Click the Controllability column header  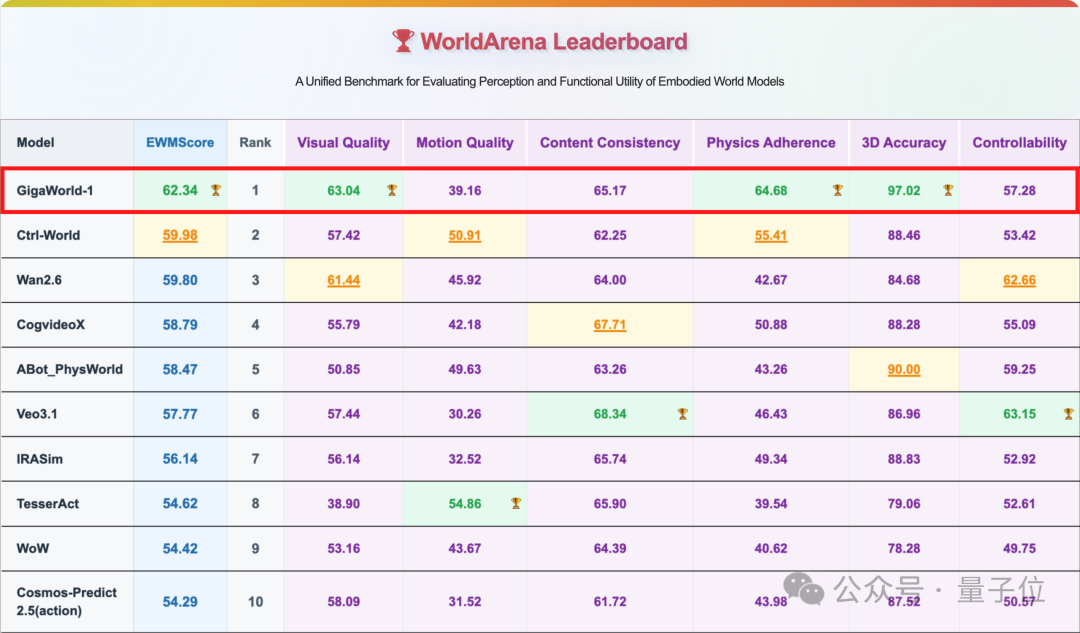click(1019, 143)
